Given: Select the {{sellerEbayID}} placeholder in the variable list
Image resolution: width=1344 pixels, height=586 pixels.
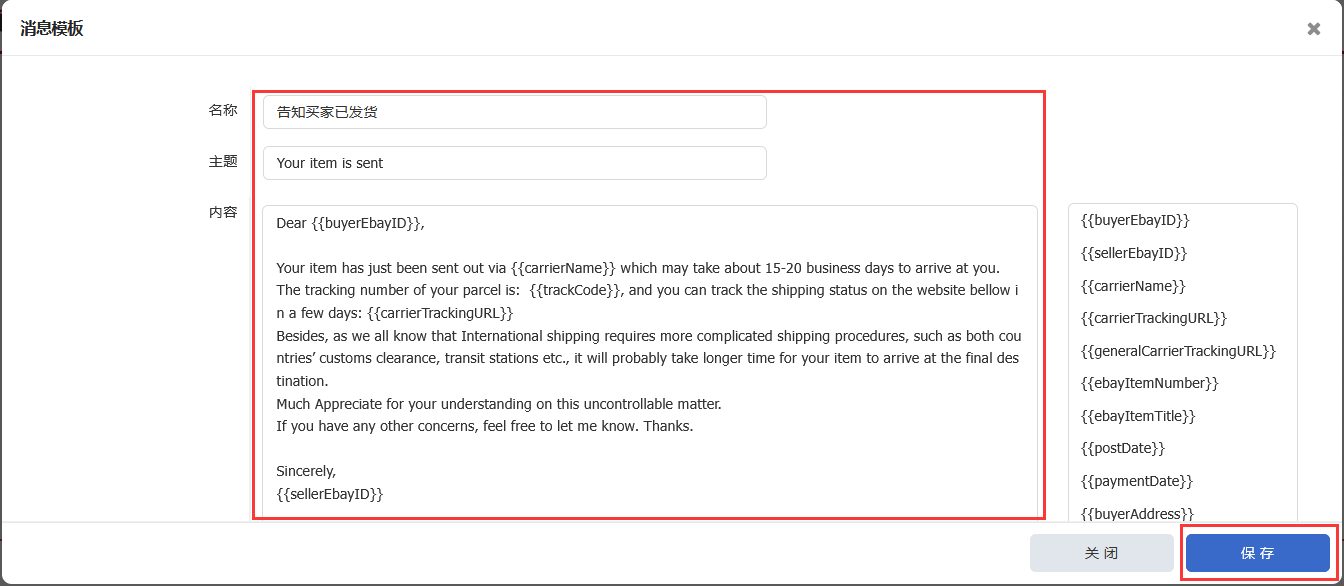Looking at the screenshot, I should coord(1134,253).
